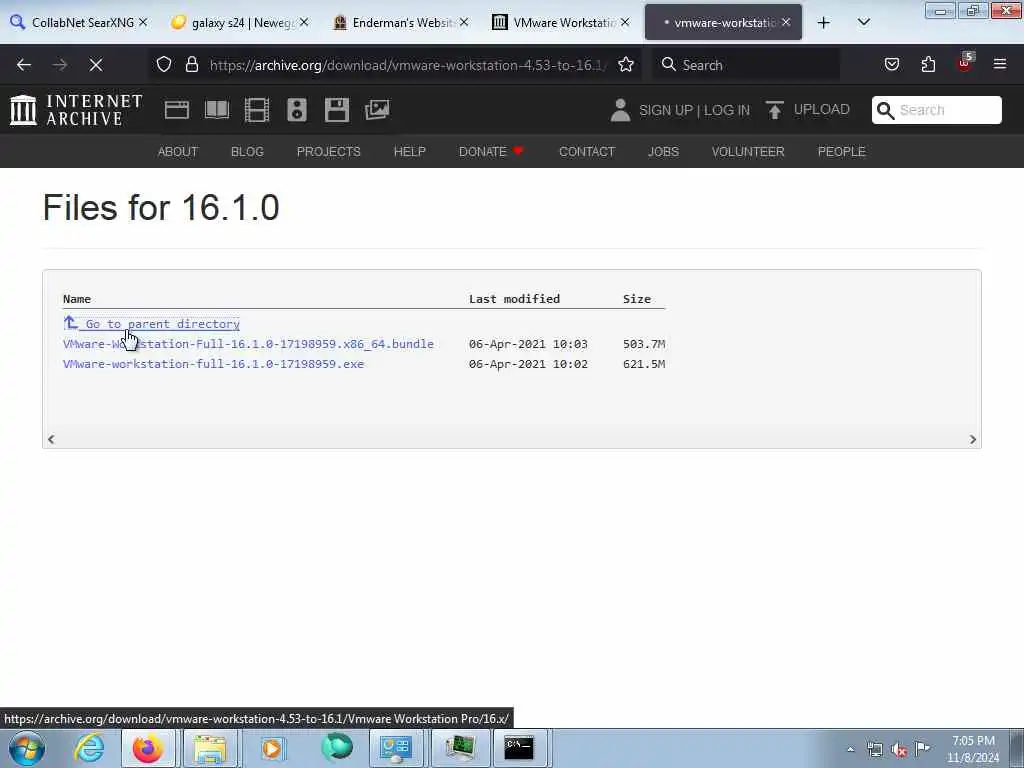1024x768 pixels.
Task: Select the 06-Apr-2021 10:03 date
Action: (528, 344)
